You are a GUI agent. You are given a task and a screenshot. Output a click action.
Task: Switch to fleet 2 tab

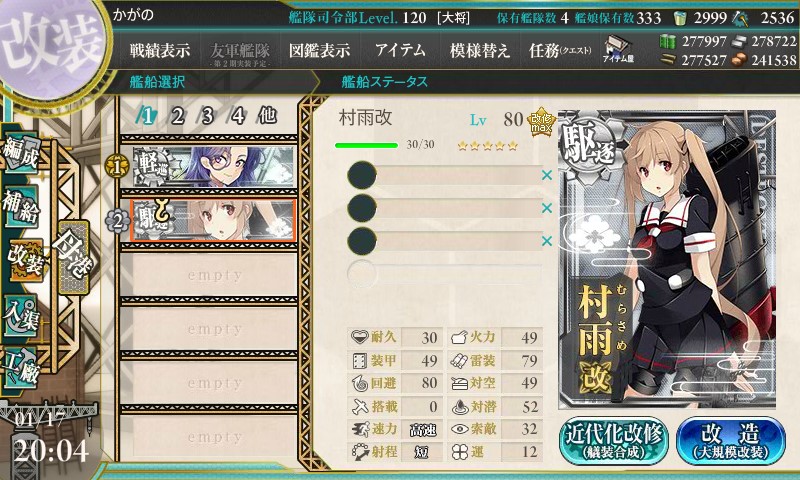coord(177,117)
